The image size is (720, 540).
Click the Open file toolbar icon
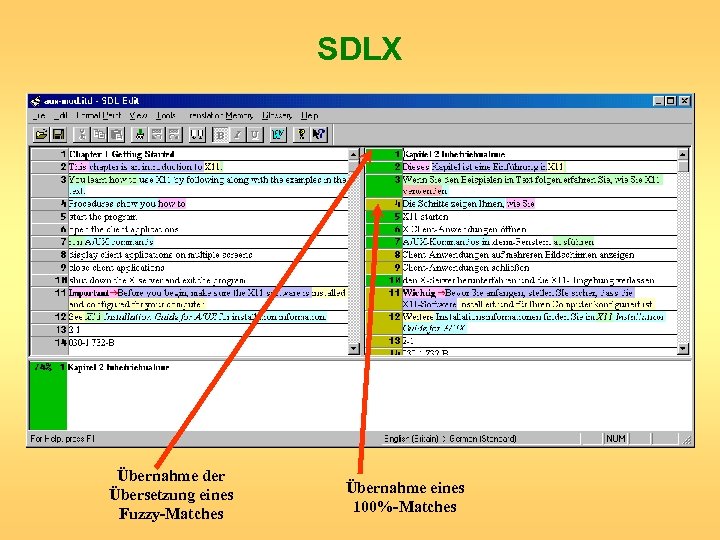[41, 134]
